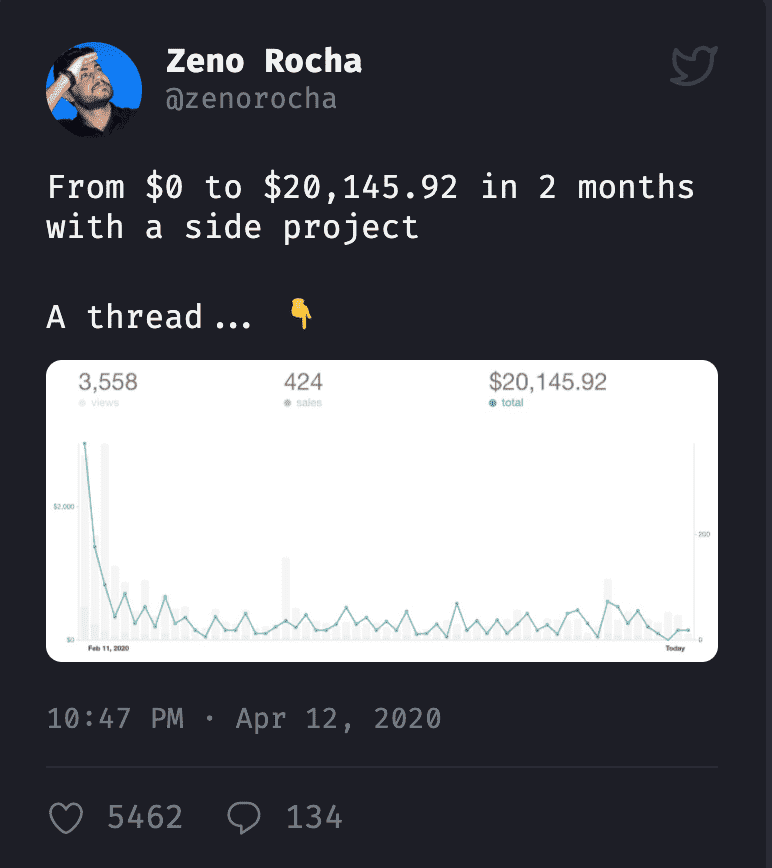Click the reply speech bubble icon
Viewport: 772px width, 868px height.
tap(243, 818)
